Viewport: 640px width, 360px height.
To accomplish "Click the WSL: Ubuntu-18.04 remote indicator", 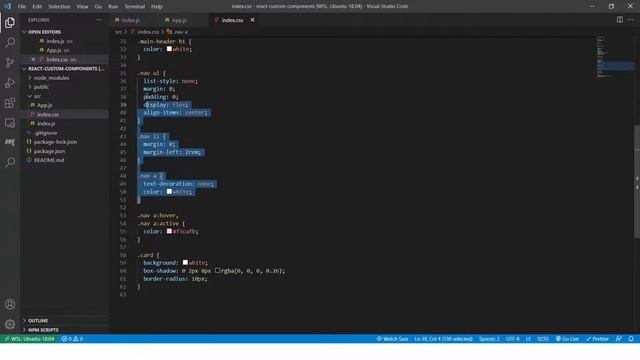I will point(30,339).
